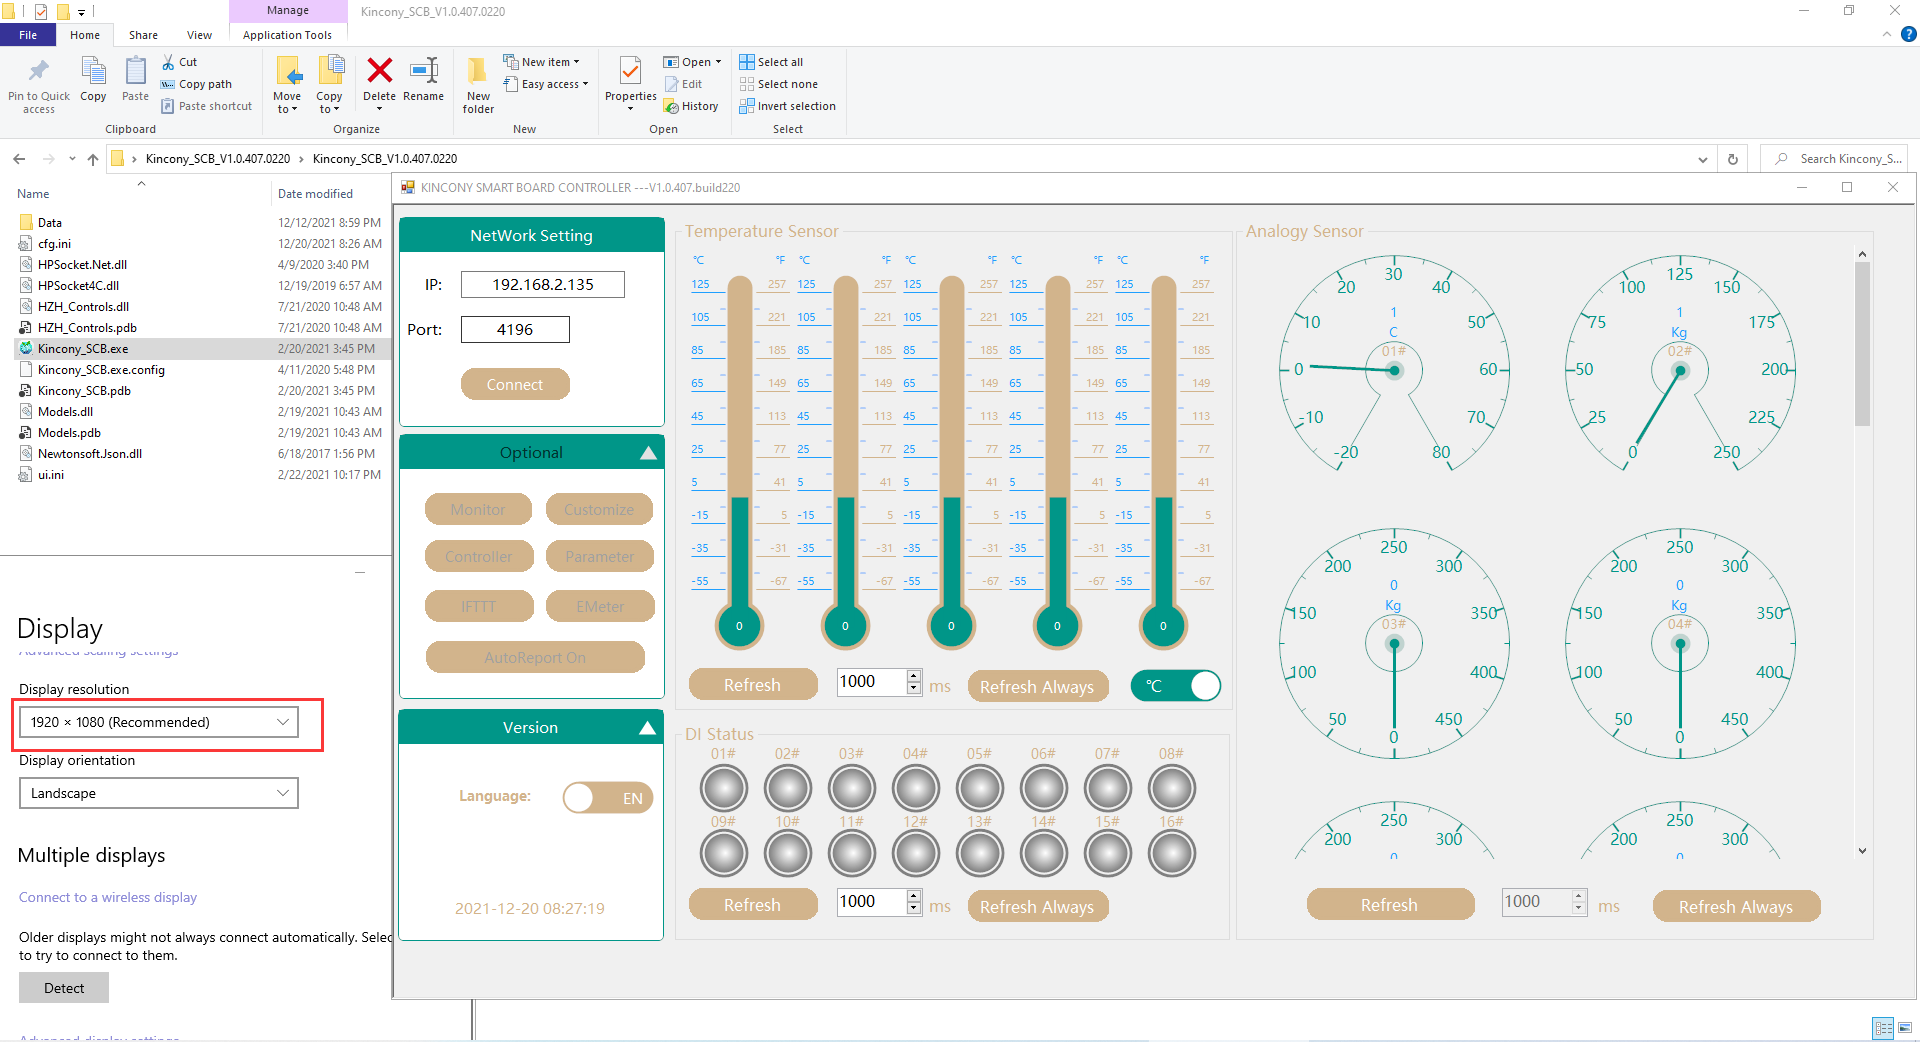Open the Display resolution dropdown

[x=159, y=722]
